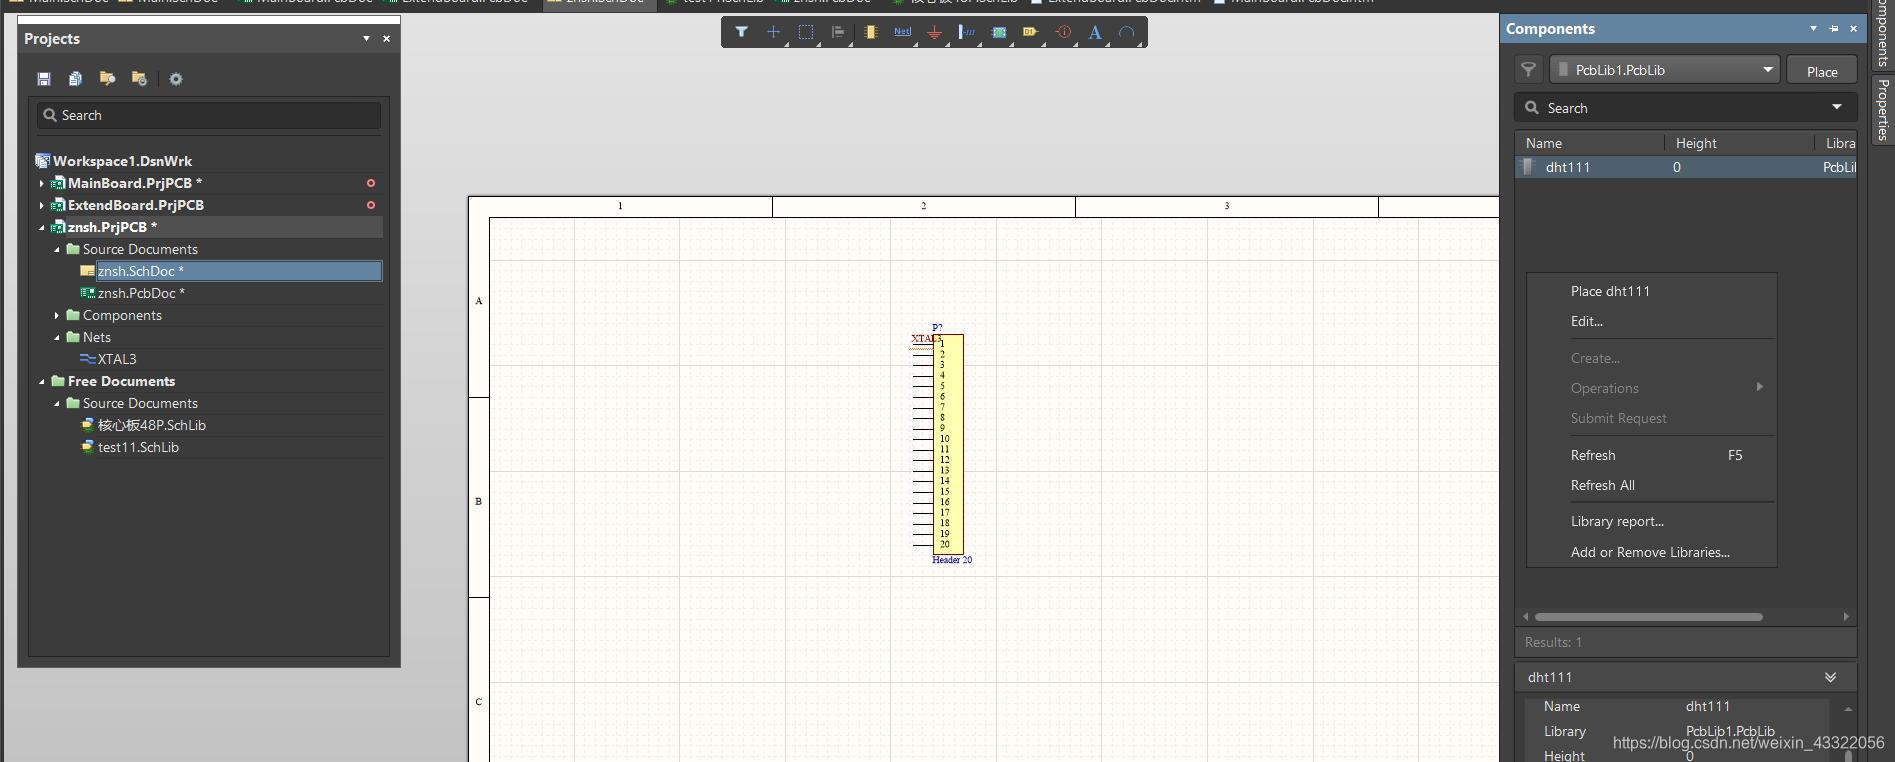Screen dimensions: 1895x762
Task: Open the align objects tool
Action: click(838, 32)
